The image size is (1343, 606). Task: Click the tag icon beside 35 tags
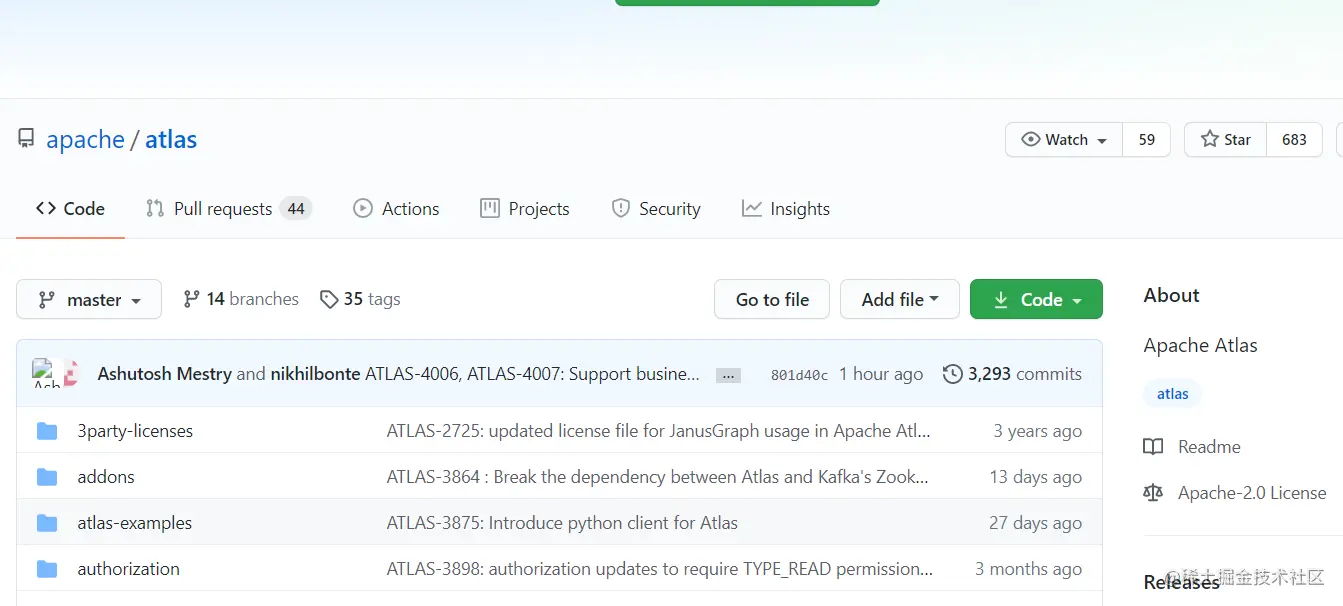coord(329,299)
